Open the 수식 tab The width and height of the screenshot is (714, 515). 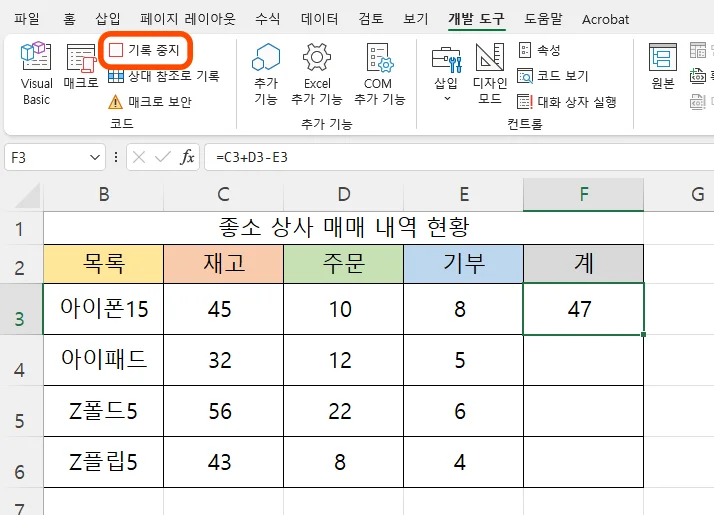point(268,19)
